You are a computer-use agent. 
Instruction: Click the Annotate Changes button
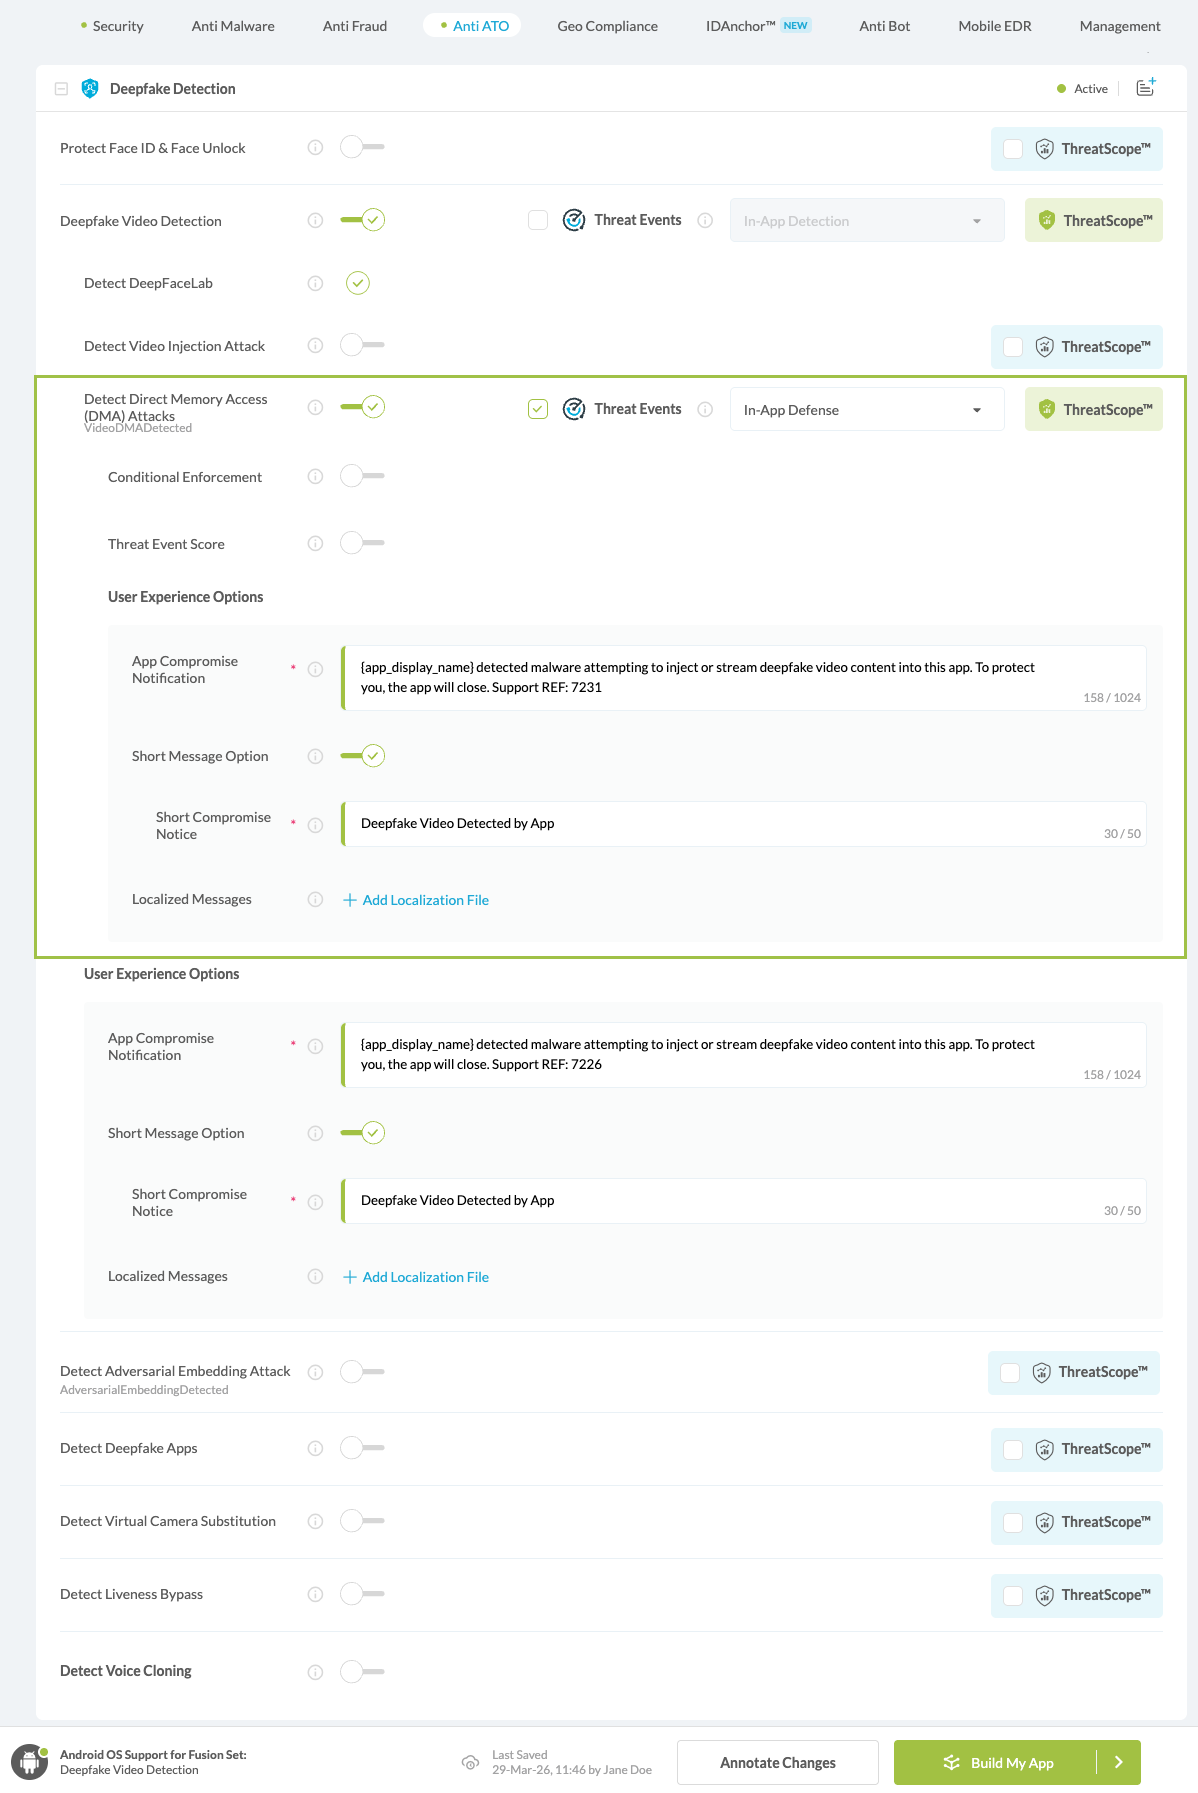pyautogui.click(x=778, y=1762)
